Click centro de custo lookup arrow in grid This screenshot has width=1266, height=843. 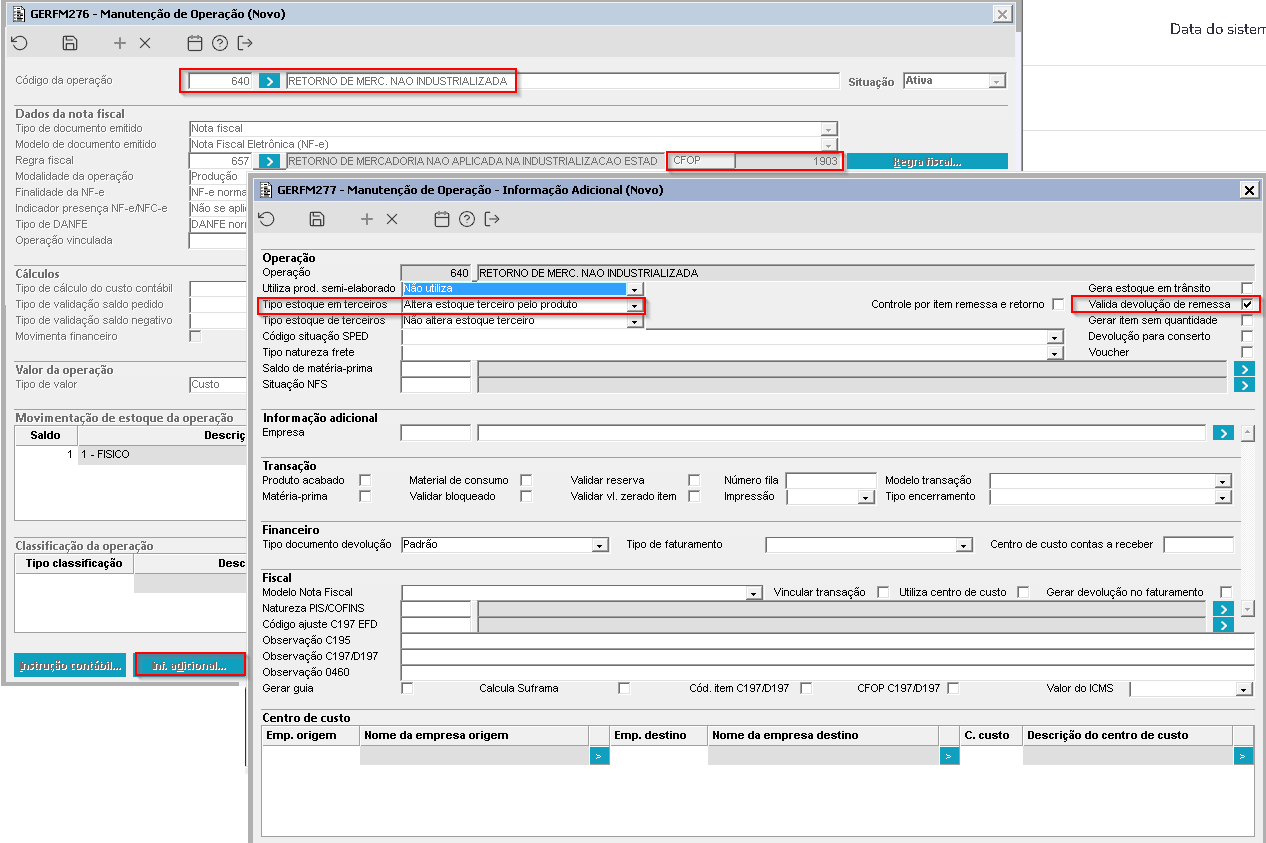click(1243, 757)
